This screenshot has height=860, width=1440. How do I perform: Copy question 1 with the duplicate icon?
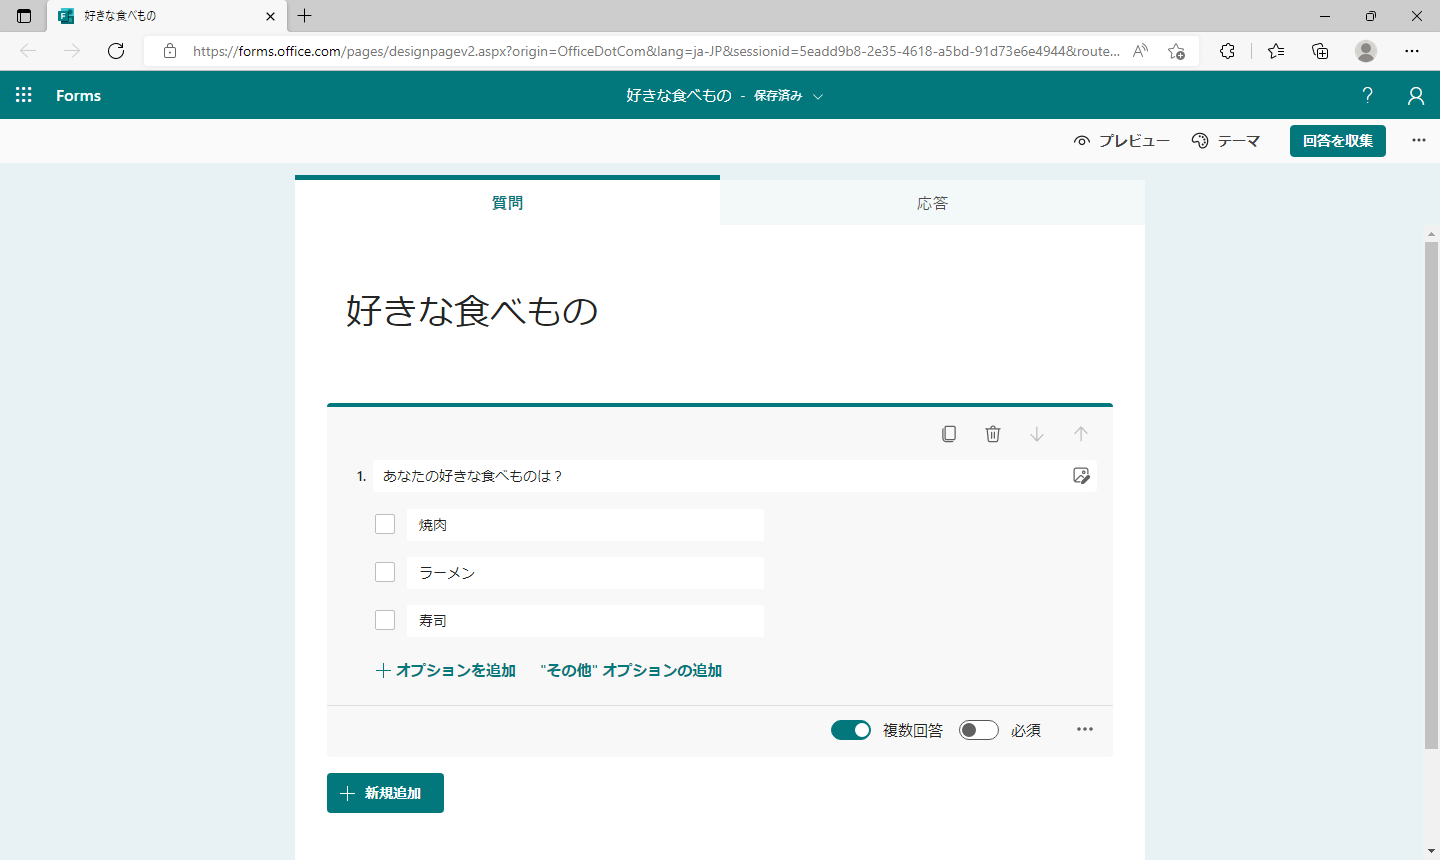(949, 434)
